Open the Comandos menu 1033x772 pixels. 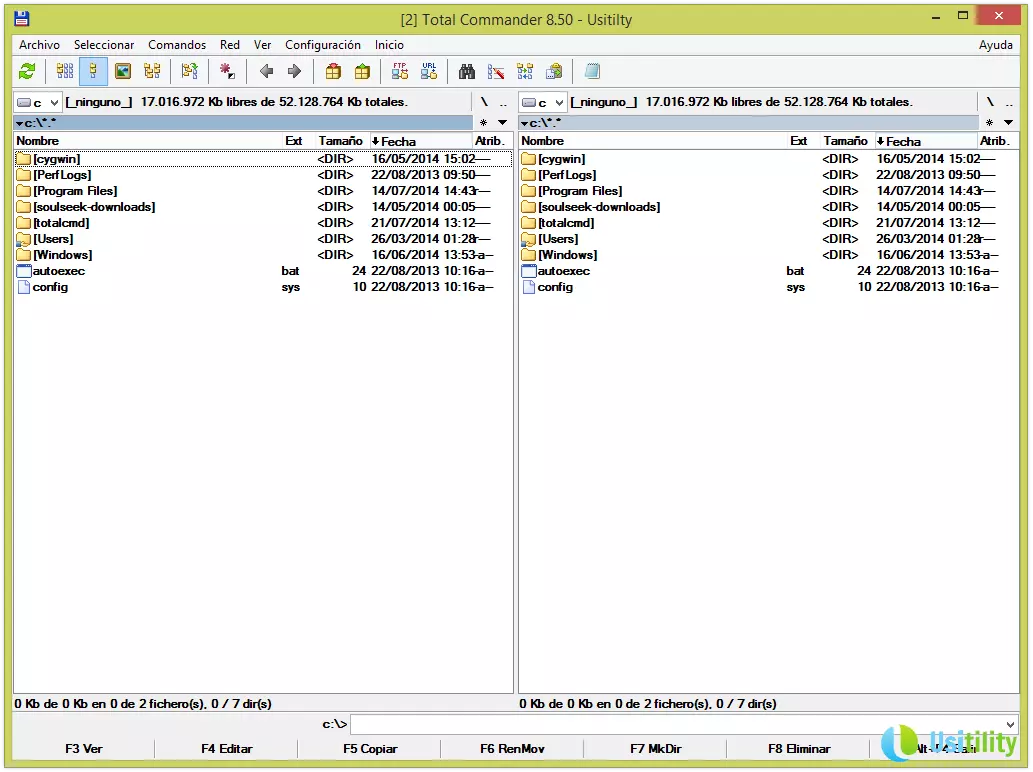[x=177, y=45]
